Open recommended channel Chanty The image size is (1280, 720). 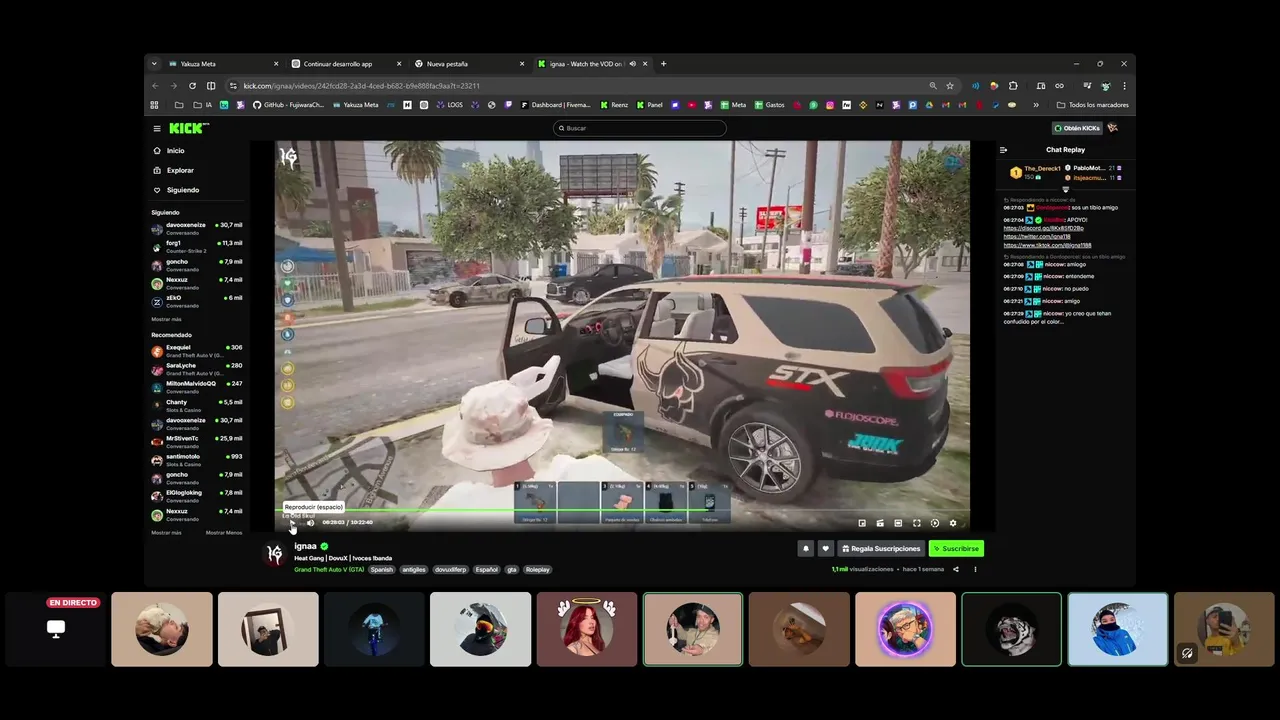tap(197, 405)
